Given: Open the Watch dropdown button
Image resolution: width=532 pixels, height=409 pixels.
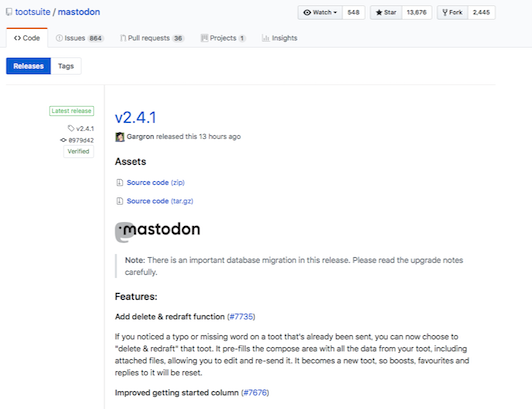Looking at the screenshot, I should pos(320,13).
